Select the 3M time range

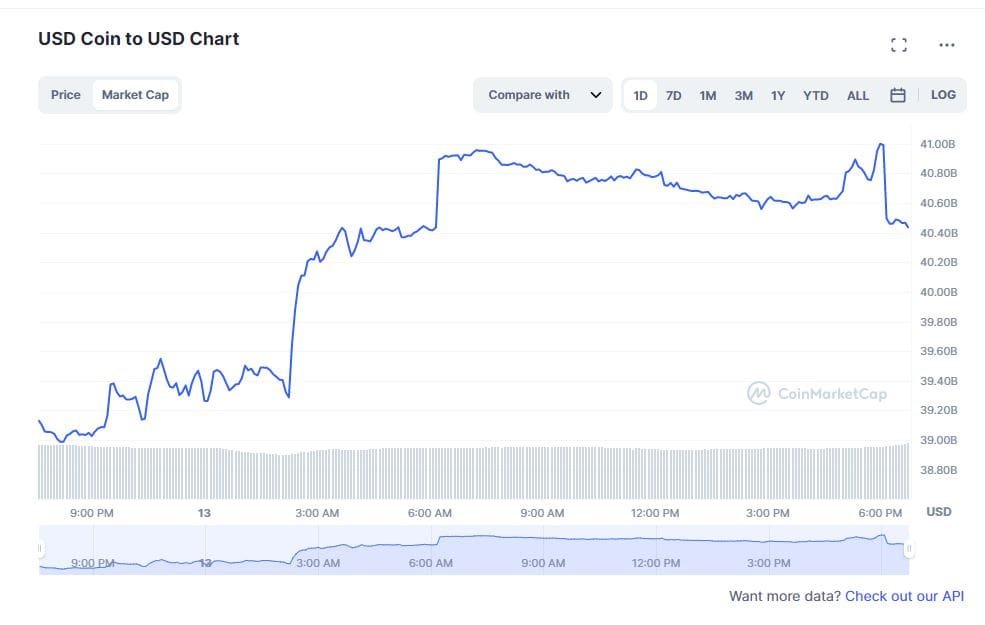pos(743,96)
